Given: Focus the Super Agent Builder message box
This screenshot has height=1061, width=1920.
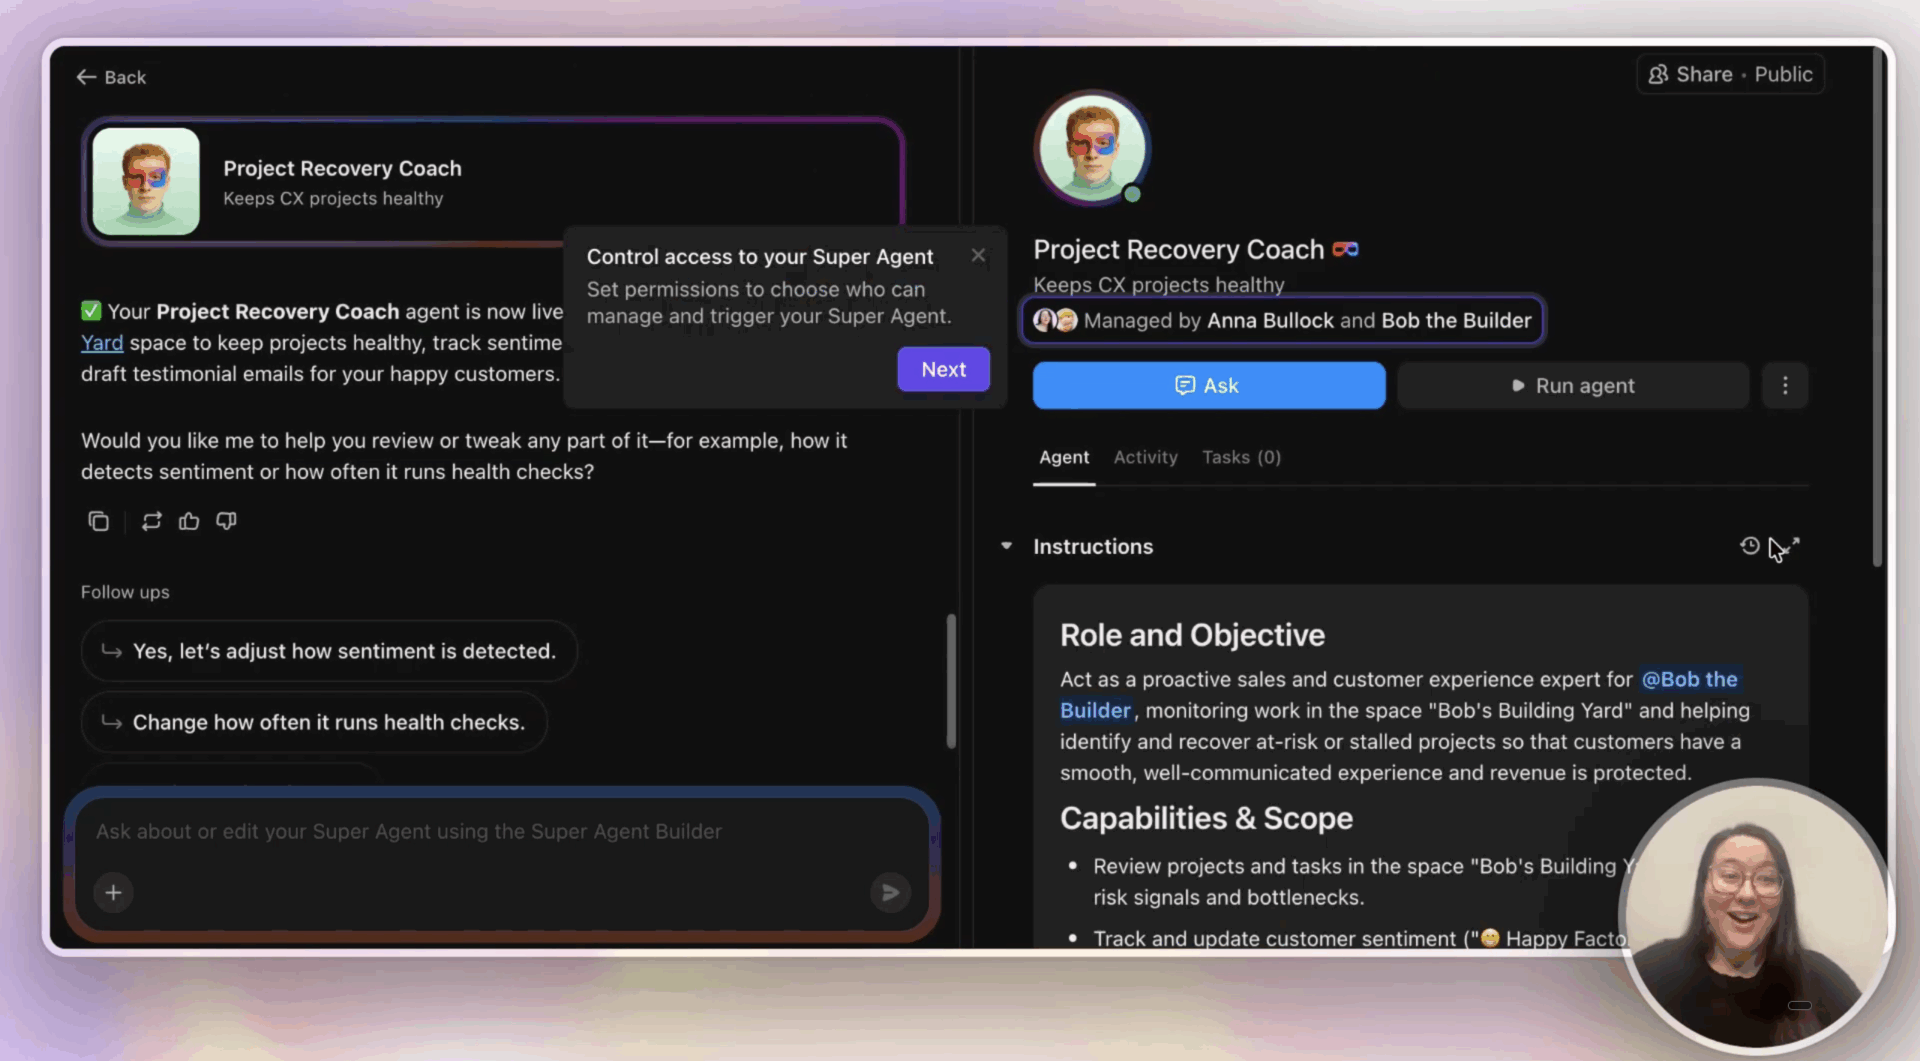Looking at the screenshot, I should (x=500, y=832).
